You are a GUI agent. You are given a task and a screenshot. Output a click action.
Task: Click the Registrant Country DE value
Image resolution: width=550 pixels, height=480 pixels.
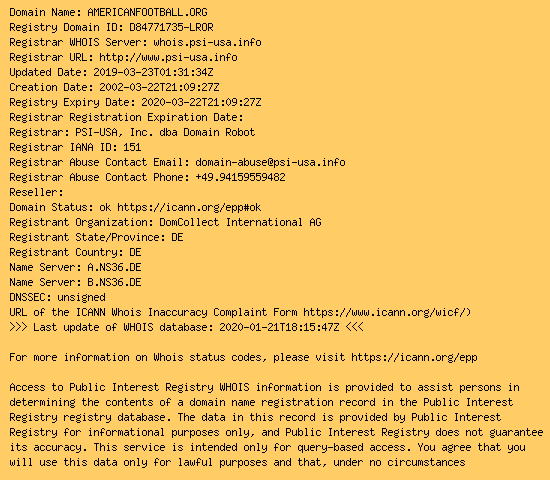[x=135, y=252]
